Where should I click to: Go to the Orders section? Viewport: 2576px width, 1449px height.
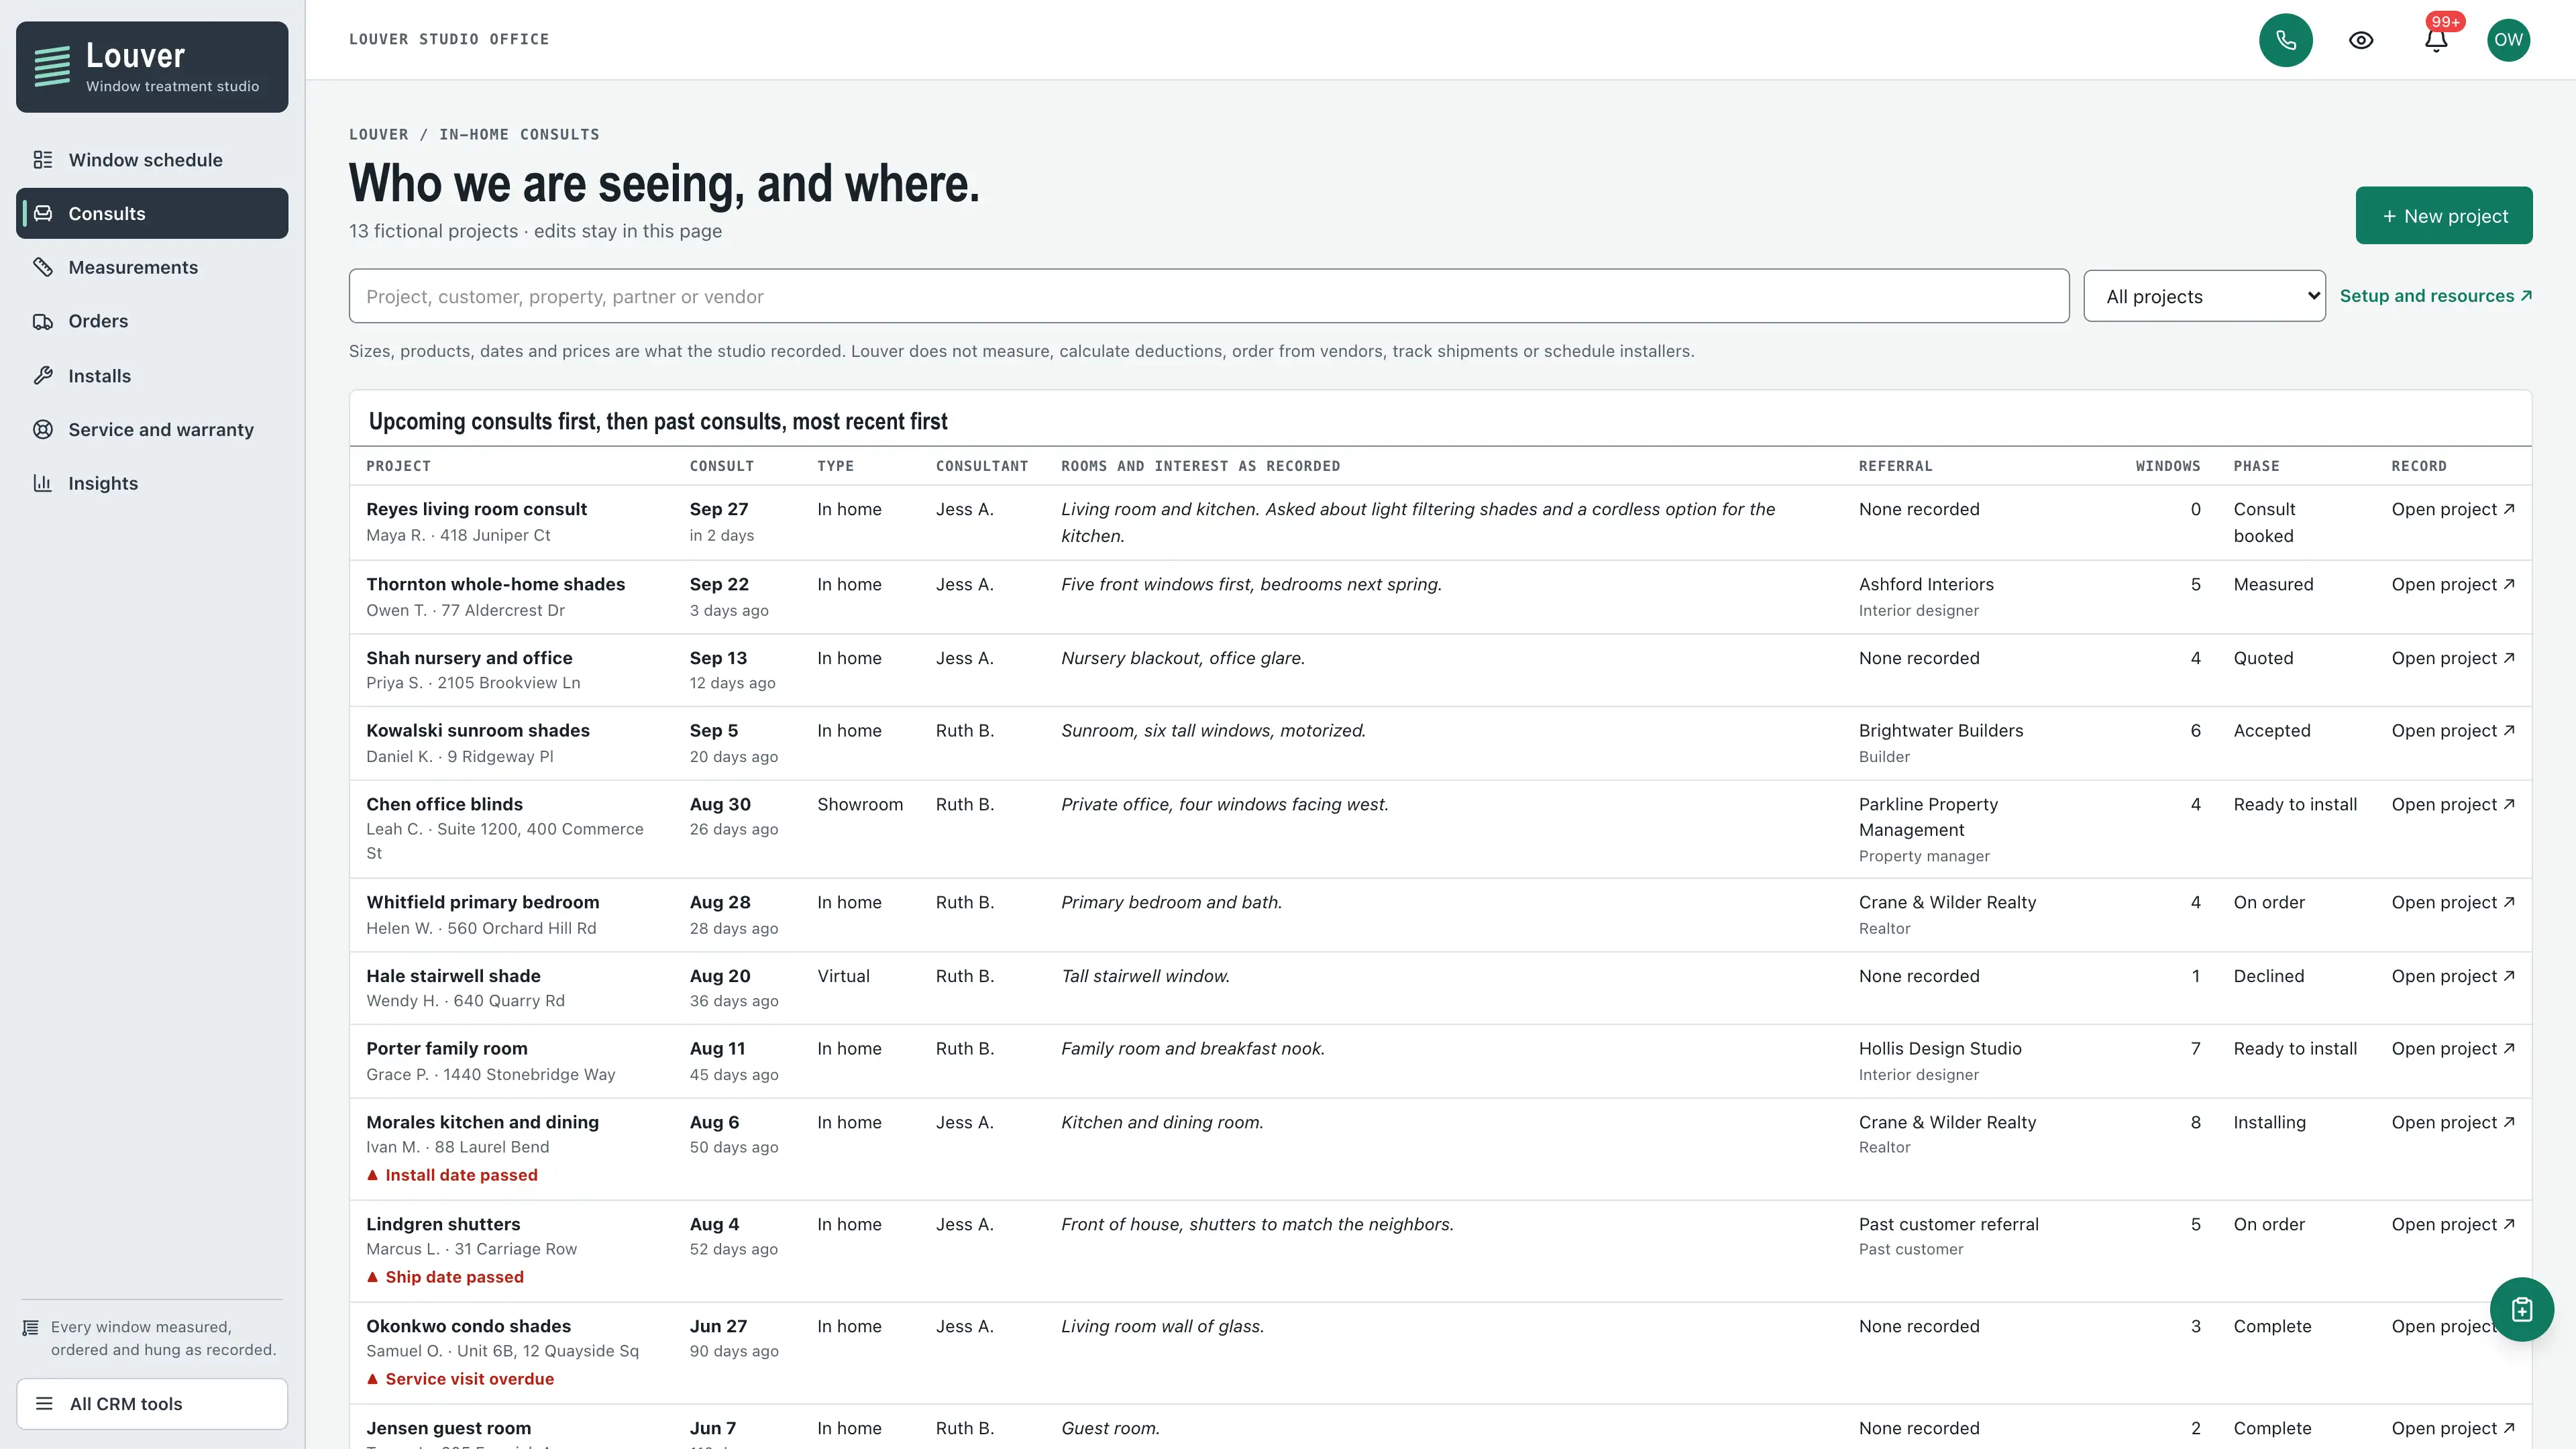pyautogui.click(x=152, y=321)
